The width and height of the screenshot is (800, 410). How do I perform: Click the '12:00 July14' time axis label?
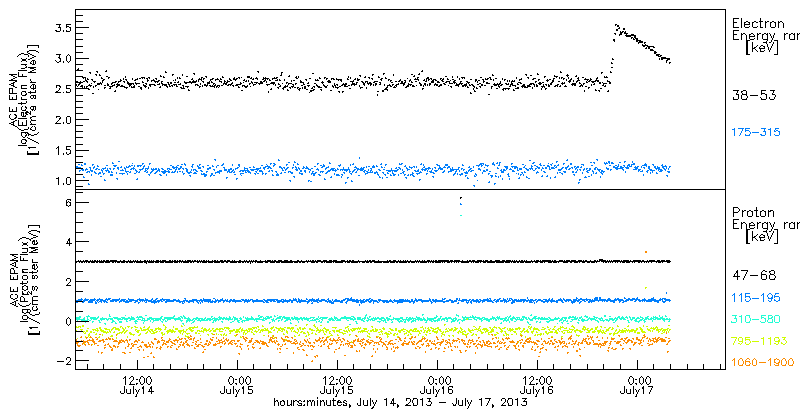(137, 386)
